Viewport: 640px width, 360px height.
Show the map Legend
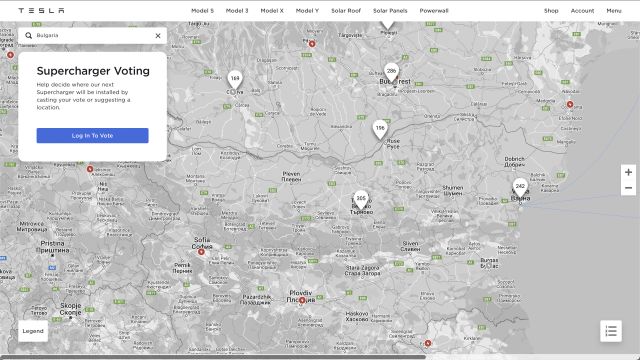(x=33, y=331)
